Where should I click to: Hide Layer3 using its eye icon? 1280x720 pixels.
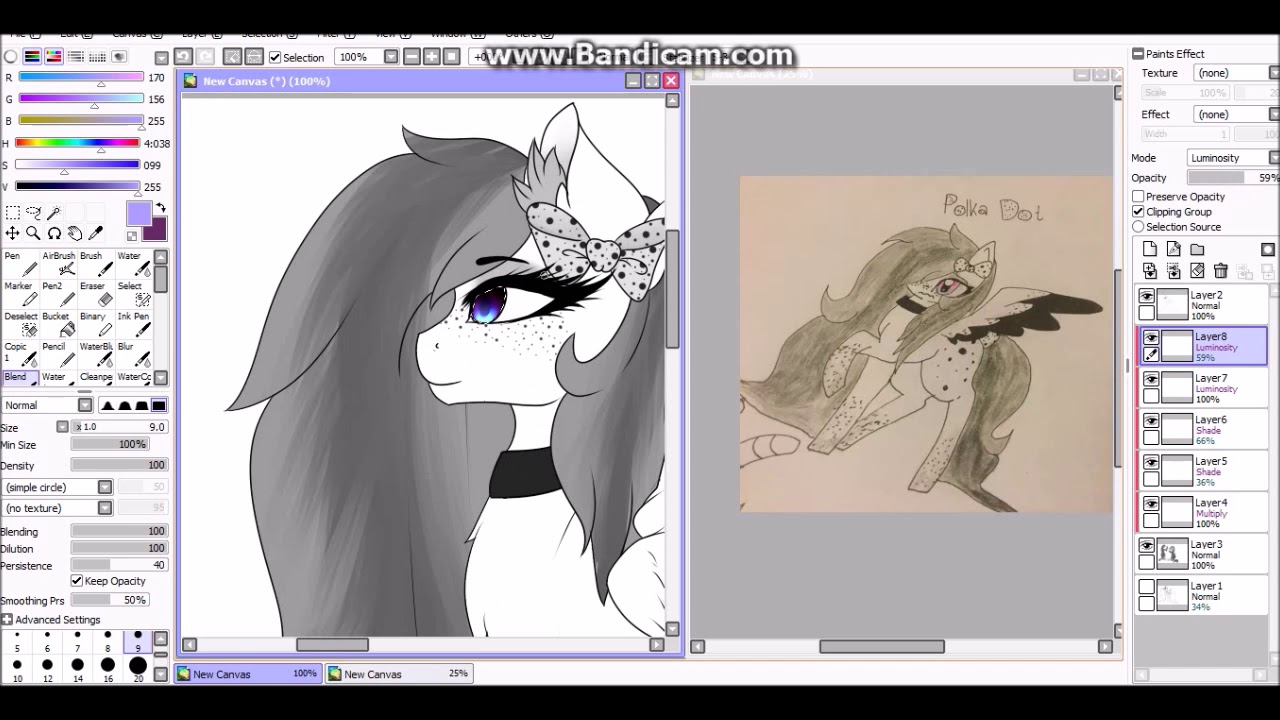tap(1147, 545)
